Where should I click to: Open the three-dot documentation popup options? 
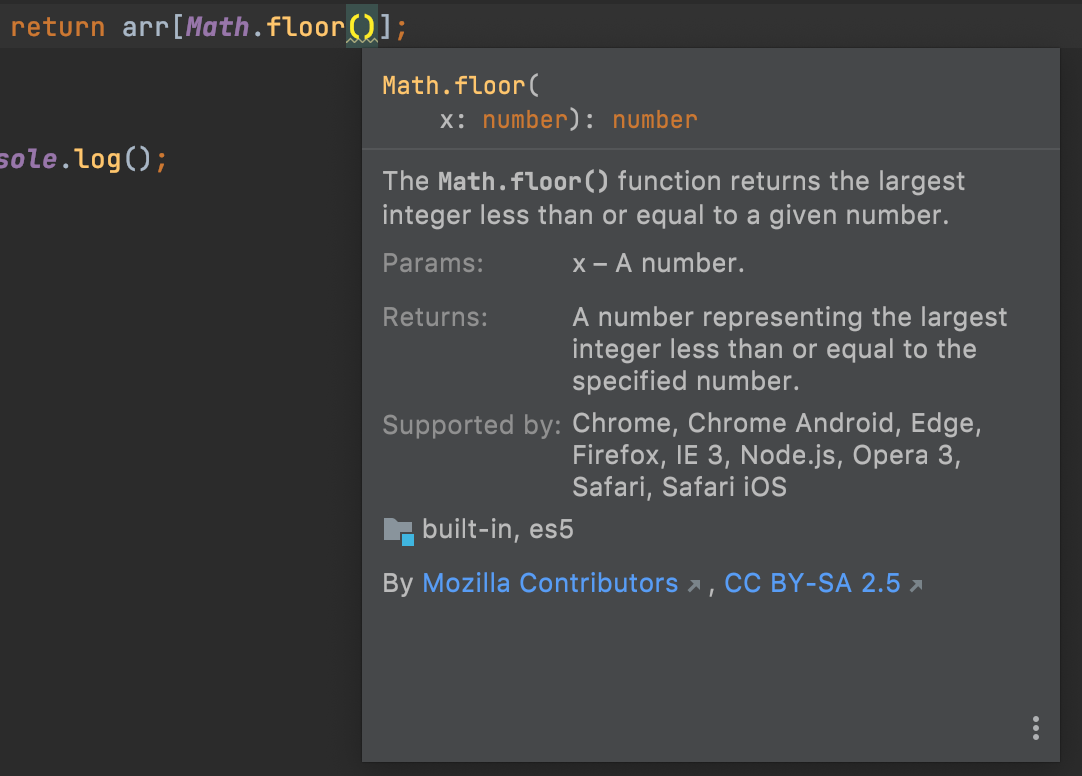click(x=1035, y=728)
